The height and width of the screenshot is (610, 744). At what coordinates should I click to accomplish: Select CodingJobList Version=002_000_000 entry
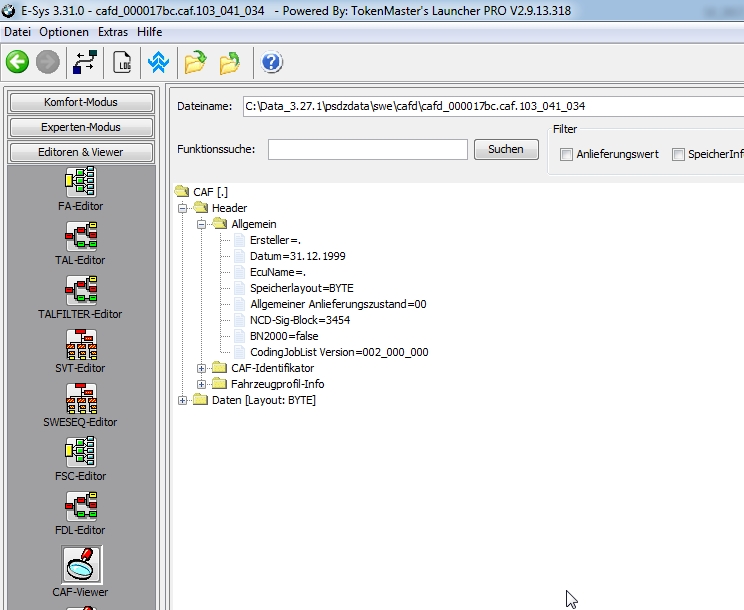click(339, 352)
